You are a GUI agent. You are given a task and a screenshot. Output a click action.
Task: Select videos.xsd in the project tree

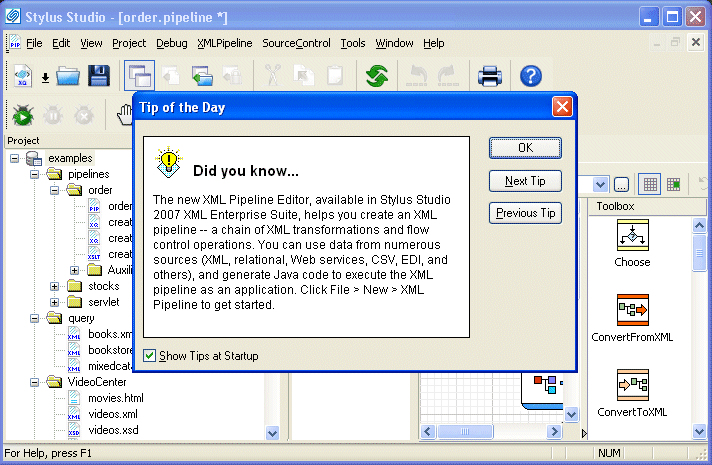tap(113, 430)
